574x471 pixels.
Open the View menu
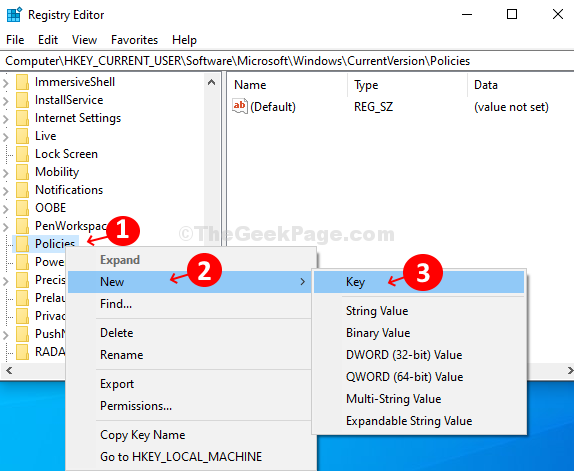(84, 40)
